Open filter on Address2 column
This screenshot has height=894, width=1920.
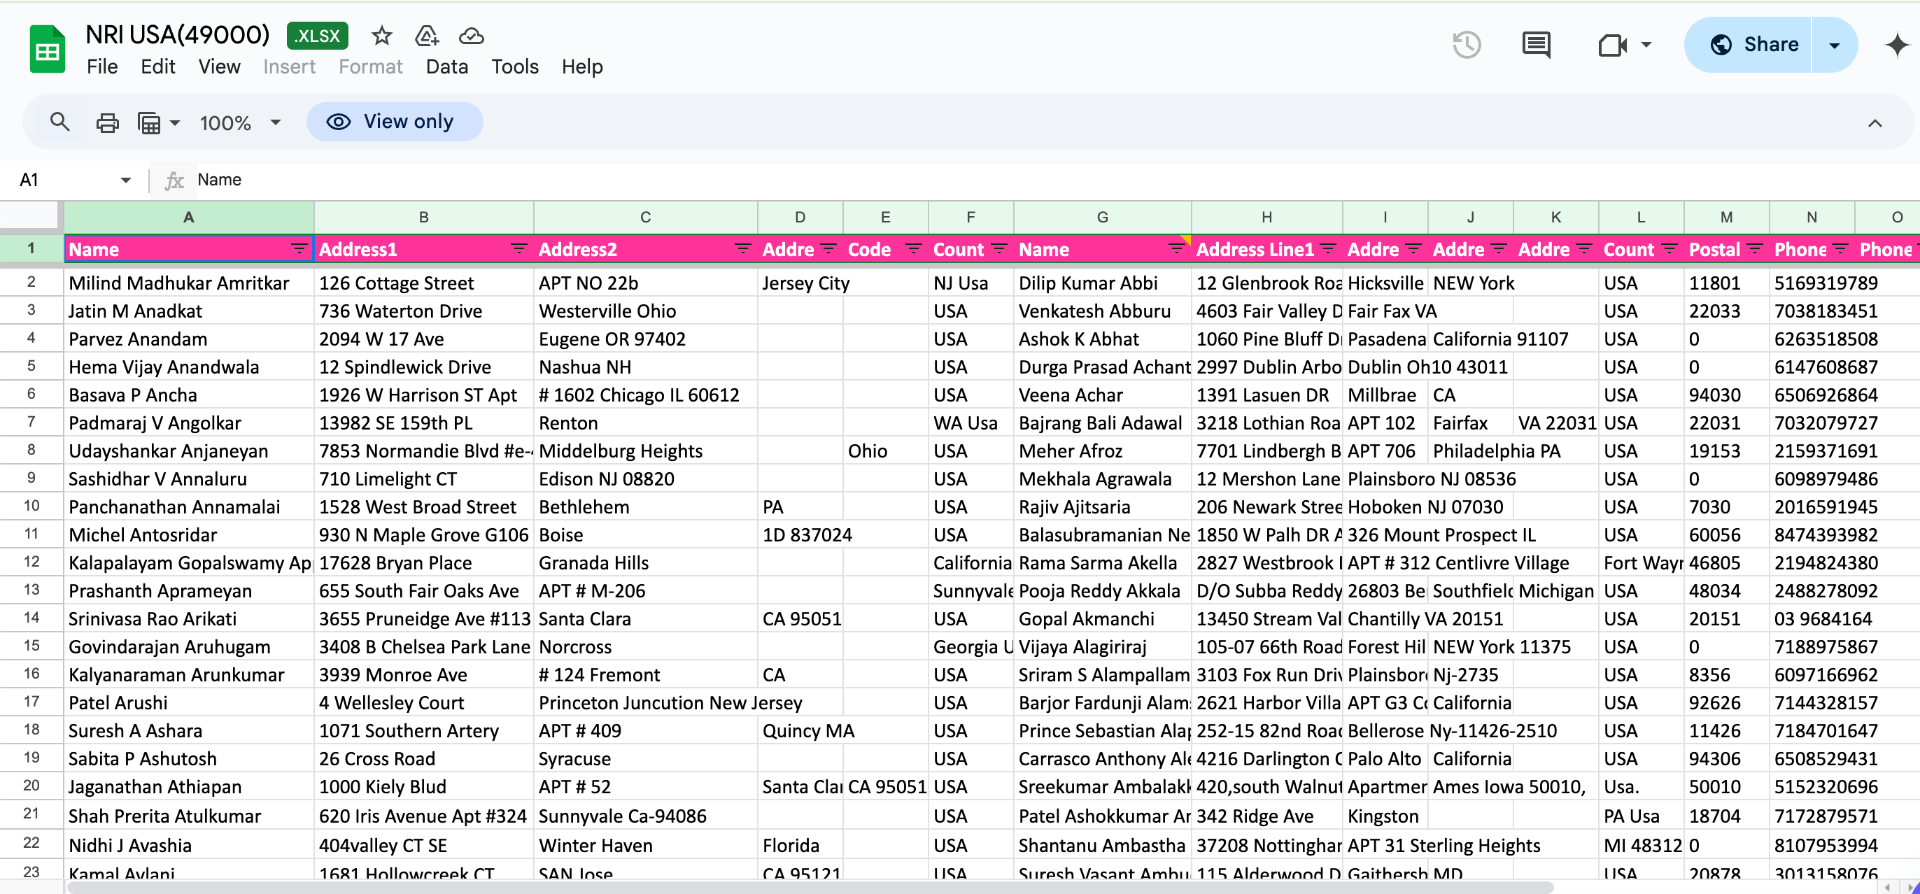click(743, 248)
